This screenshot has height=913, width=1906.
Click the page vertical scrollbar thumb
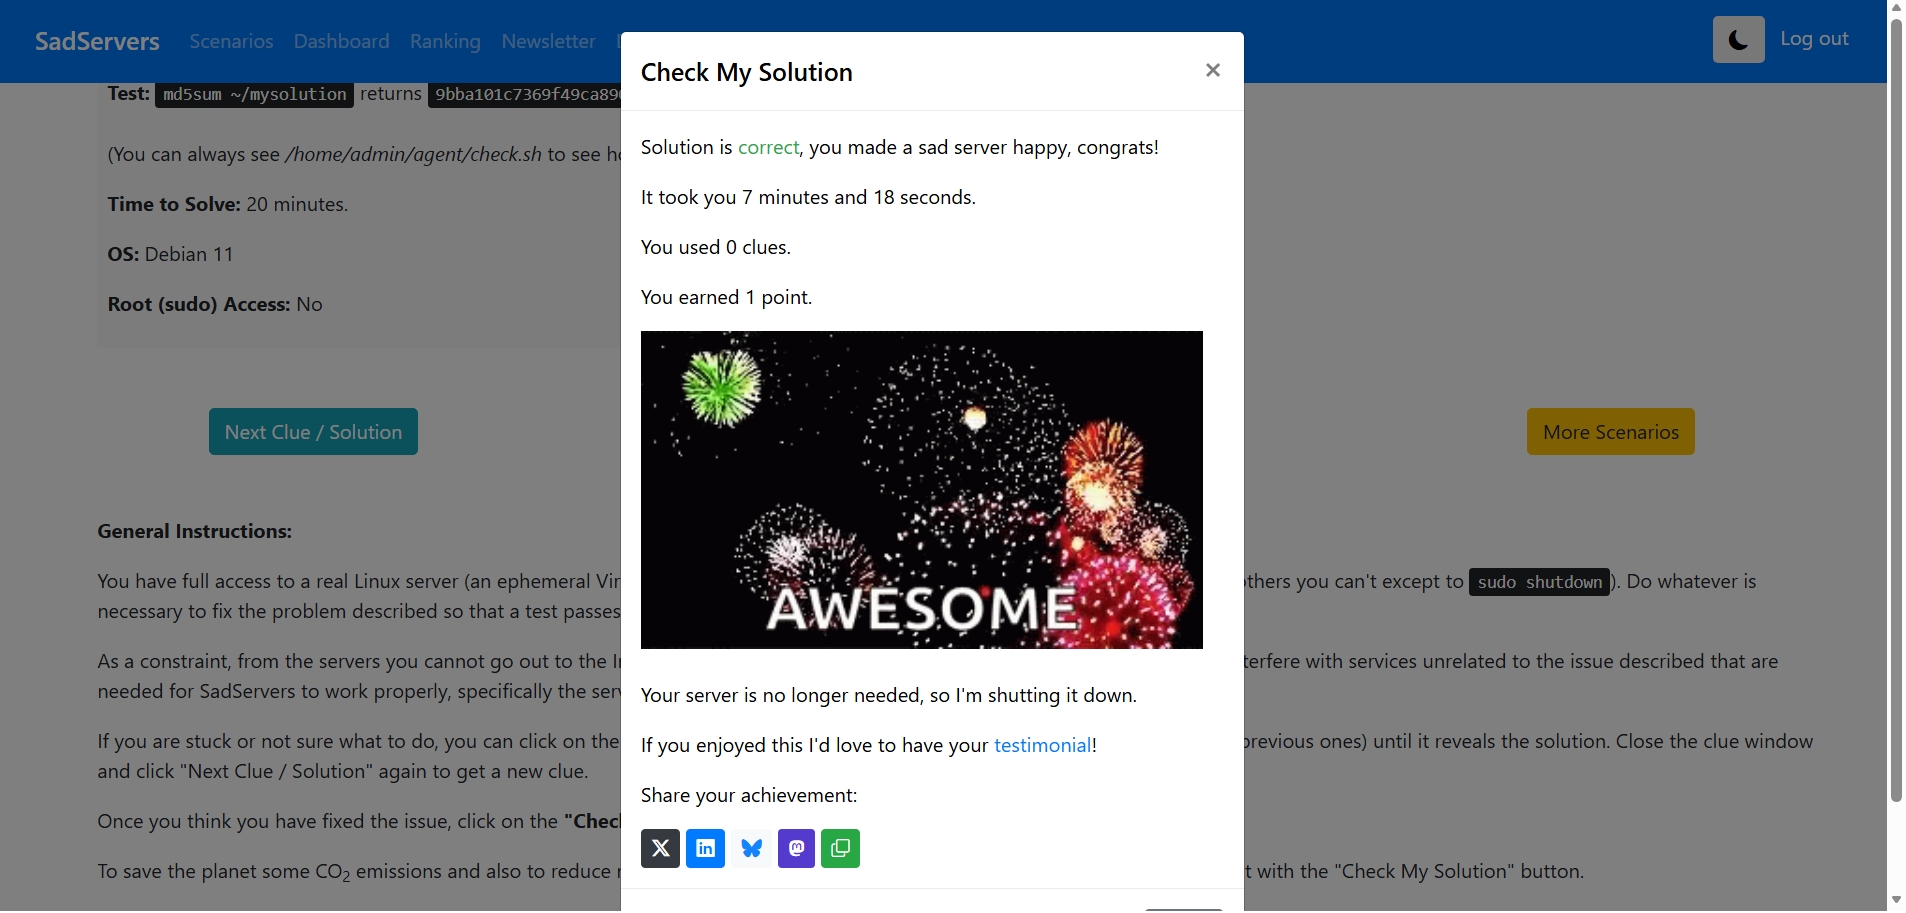(1896, 410)
